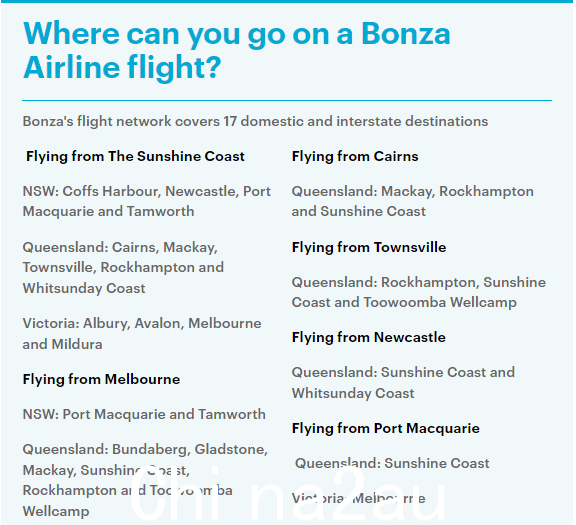The image size is (576, 525).
Task: Select the Queensland Bundaberg, Gladstone paragraph
Action: 145,480
